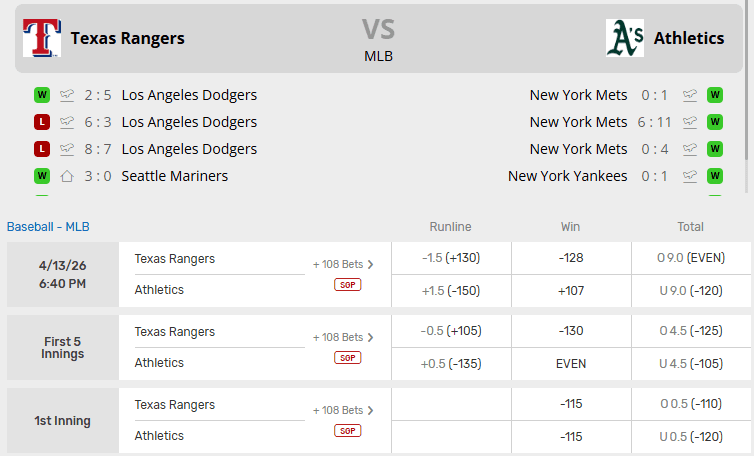Click the recent results scrollbar
Screen dimensions: 754x456
(x=748, y=118)
